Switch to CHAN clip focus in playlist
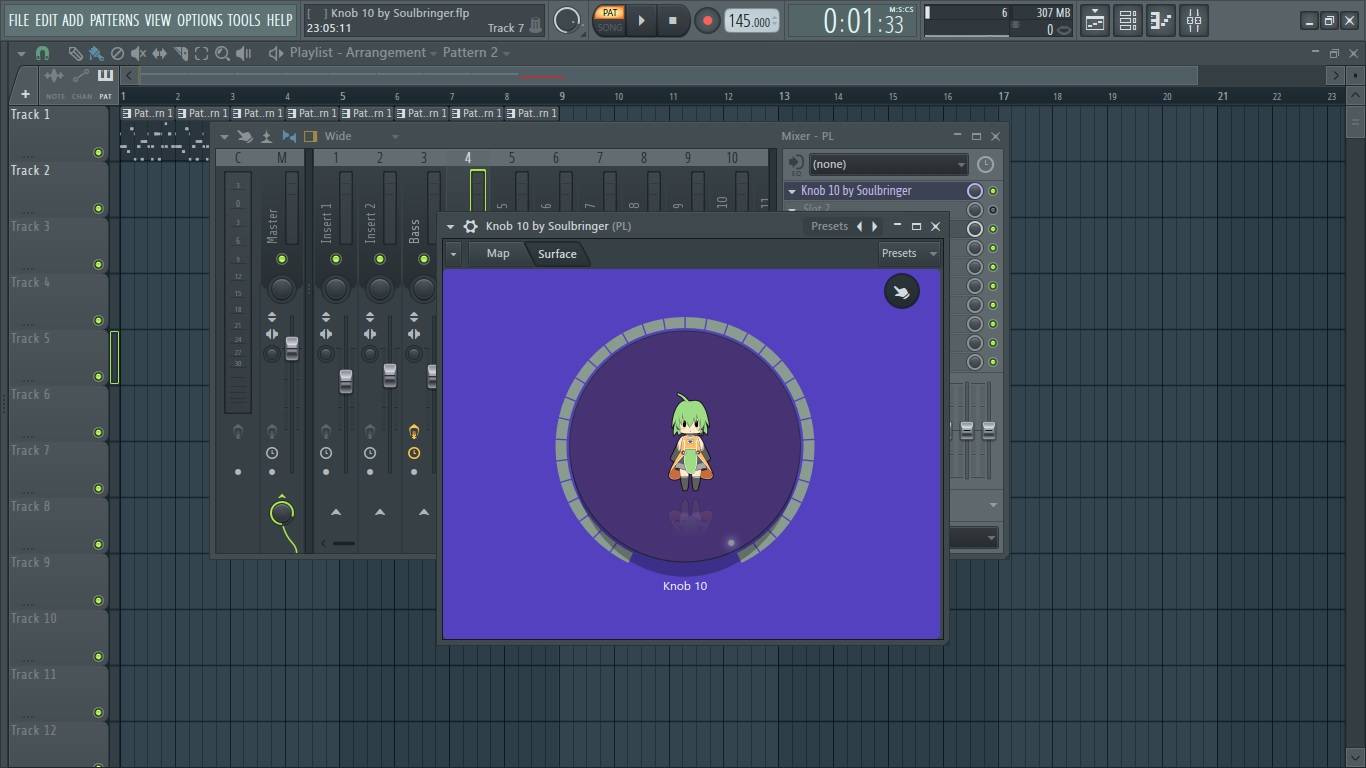 (81, 81)
